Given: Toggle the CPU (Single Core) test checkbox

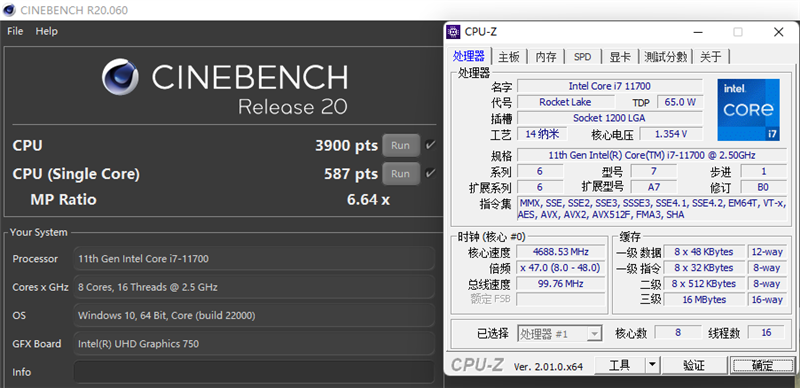Looking at the screenshot, I should [430, 173].
